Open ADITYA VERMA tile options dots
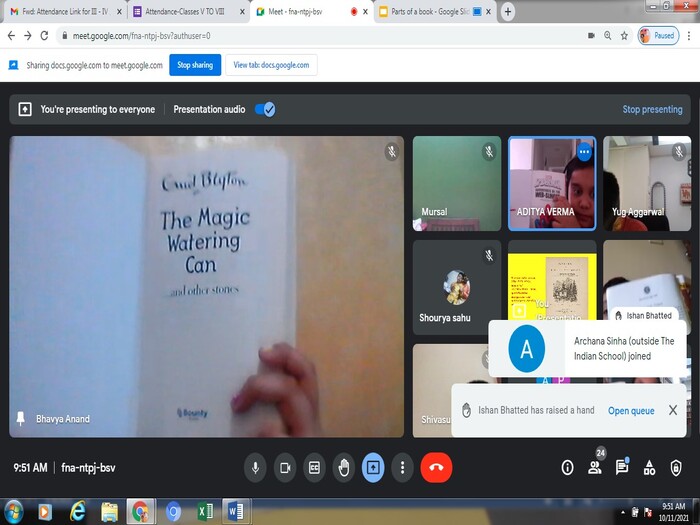 coord(584,152)
